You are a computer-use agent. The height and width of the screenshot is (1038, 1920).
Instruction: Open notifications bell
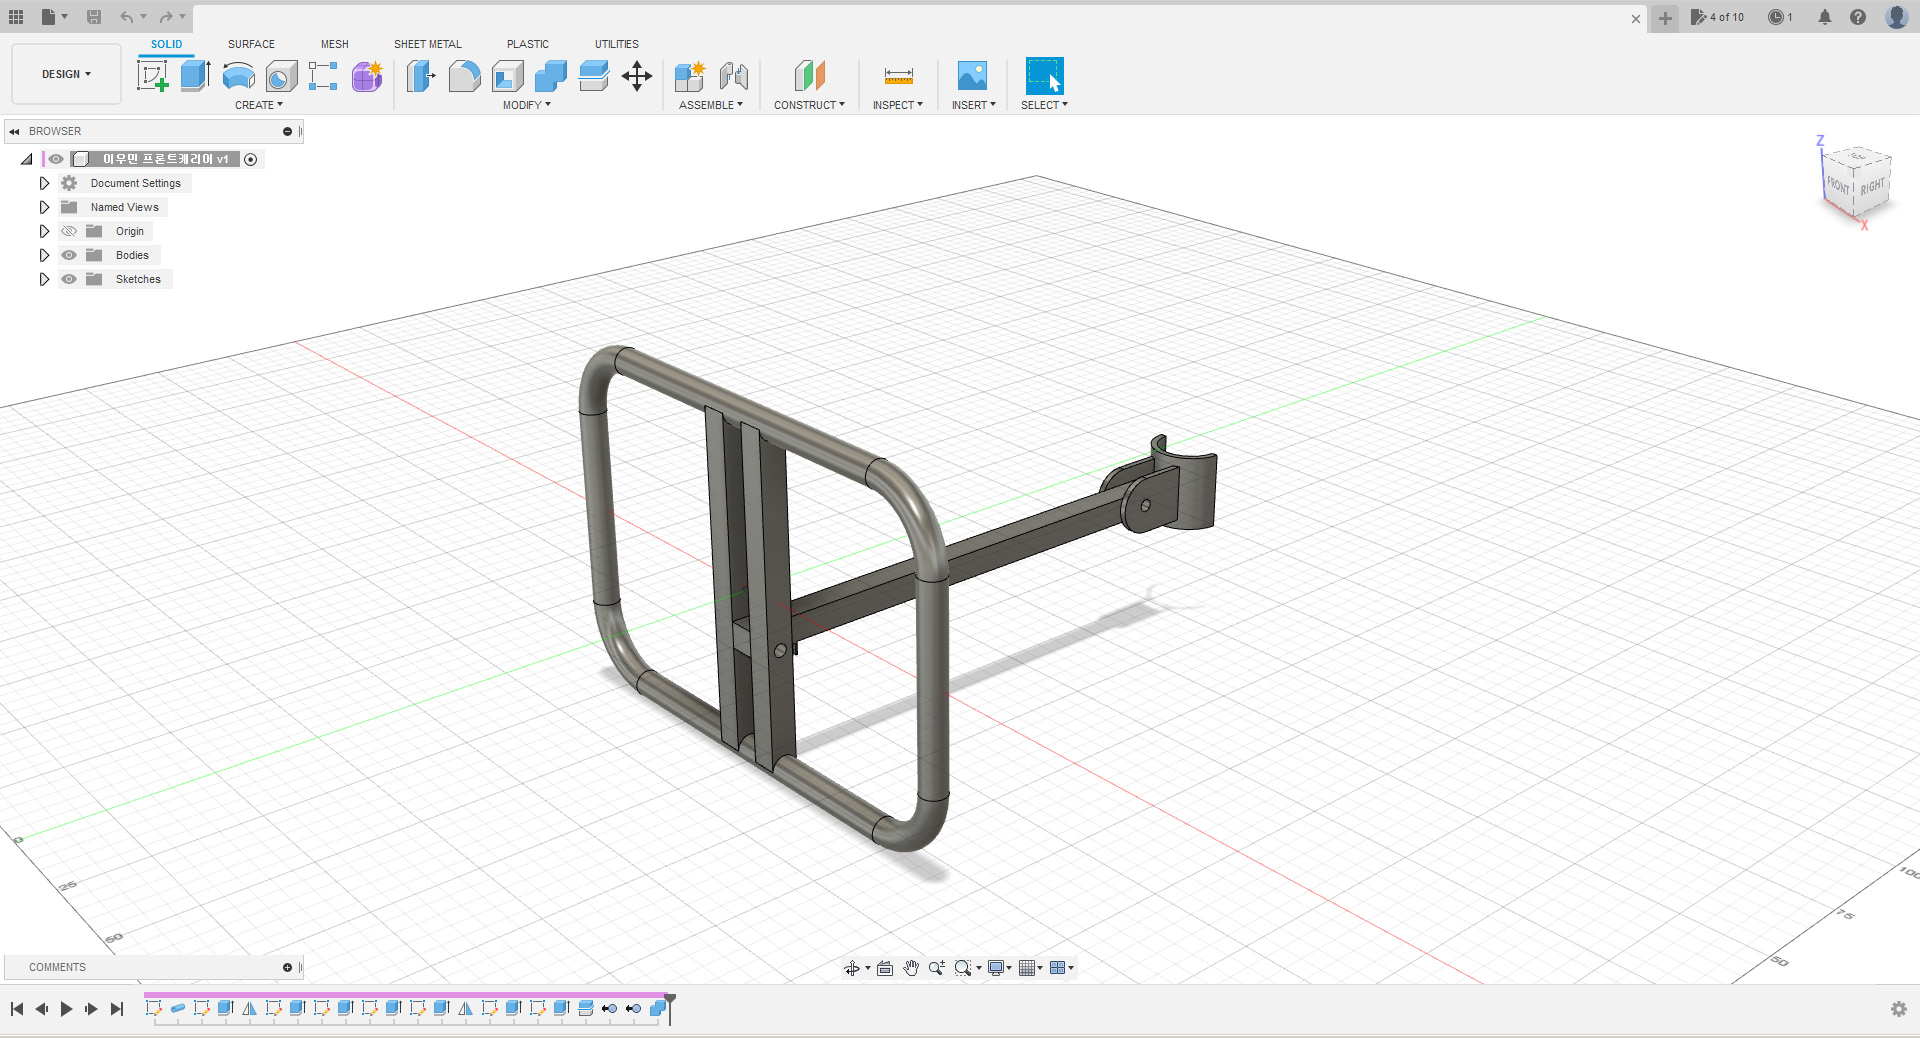point(1825,17)
